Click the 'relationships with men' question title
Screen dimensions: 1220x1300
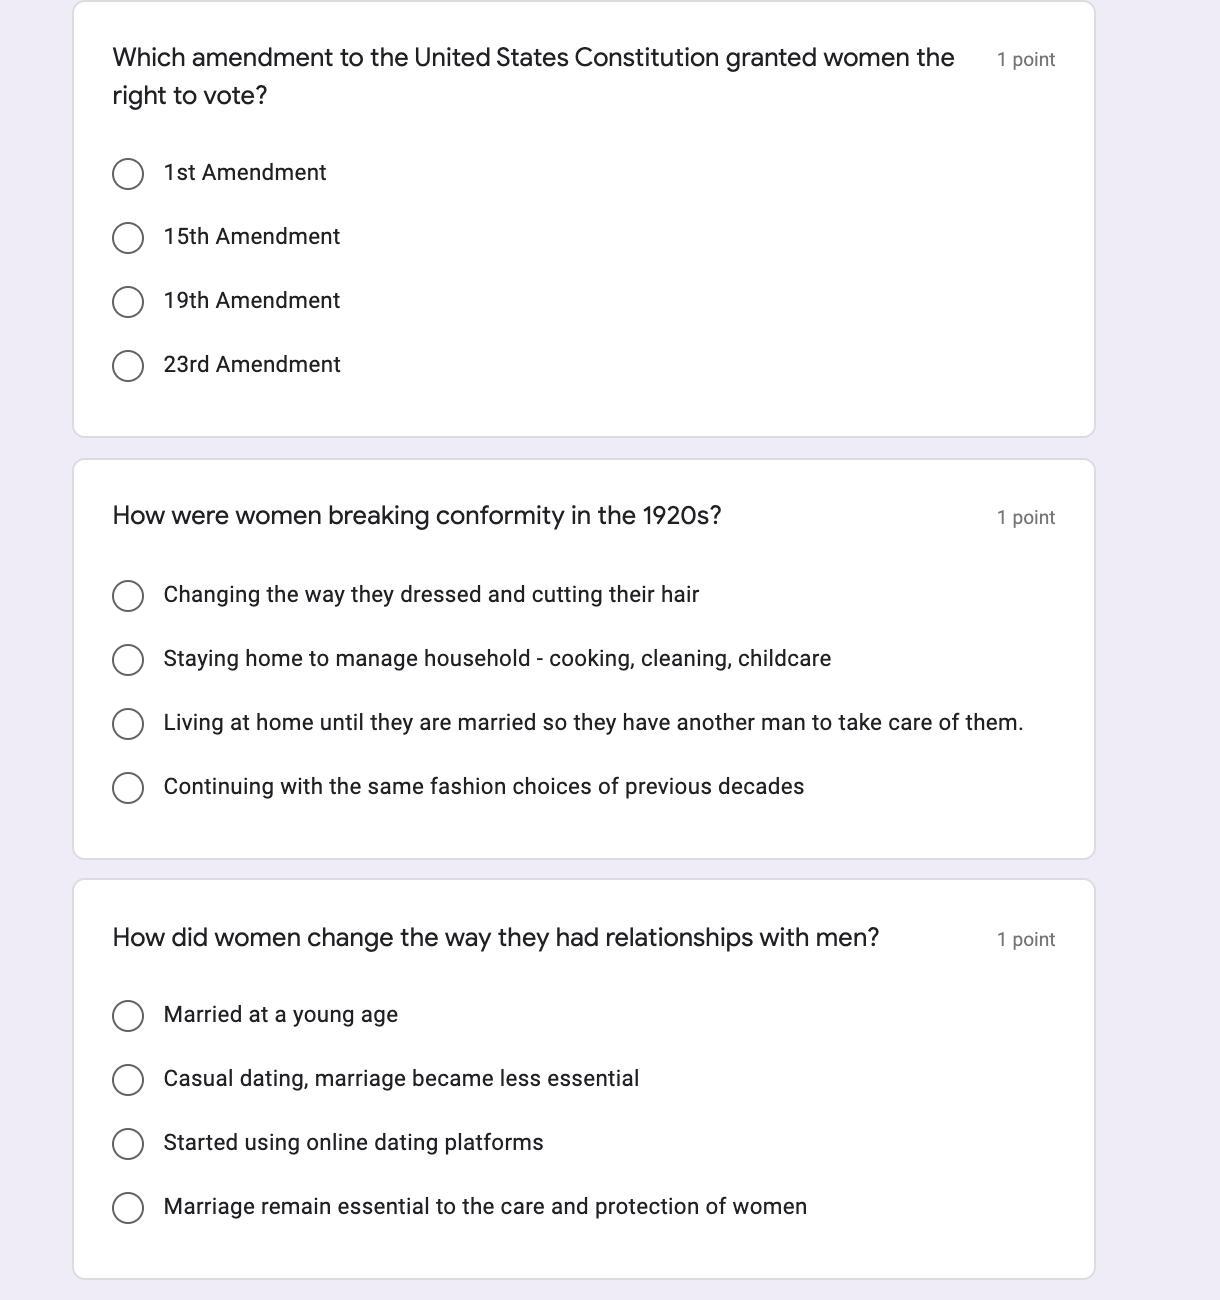pyautogui.click(x=496, y=938)
